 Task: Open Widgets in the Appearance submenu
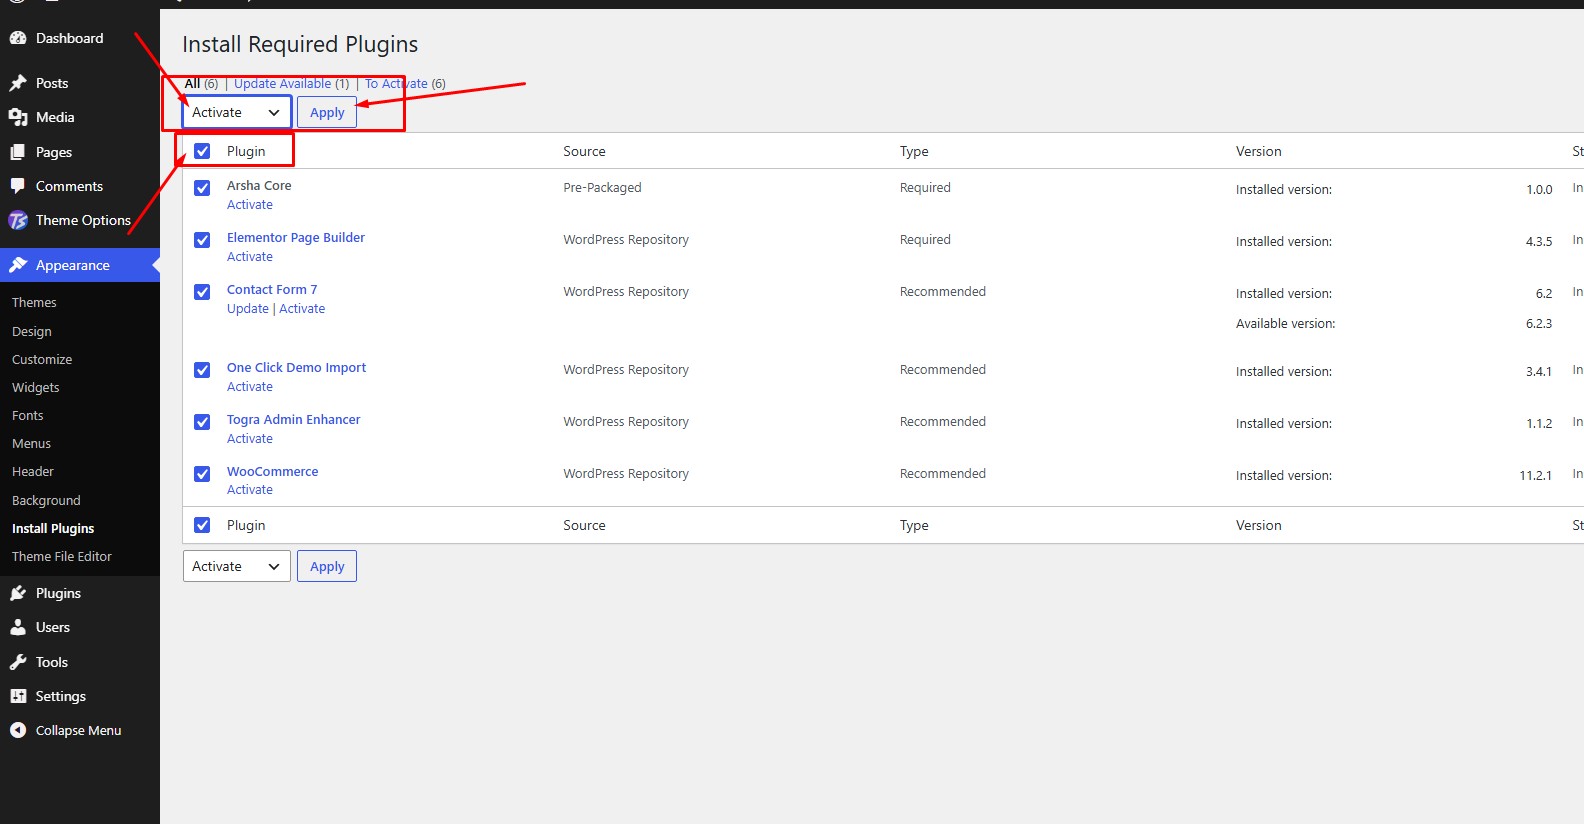click(36, 387)
